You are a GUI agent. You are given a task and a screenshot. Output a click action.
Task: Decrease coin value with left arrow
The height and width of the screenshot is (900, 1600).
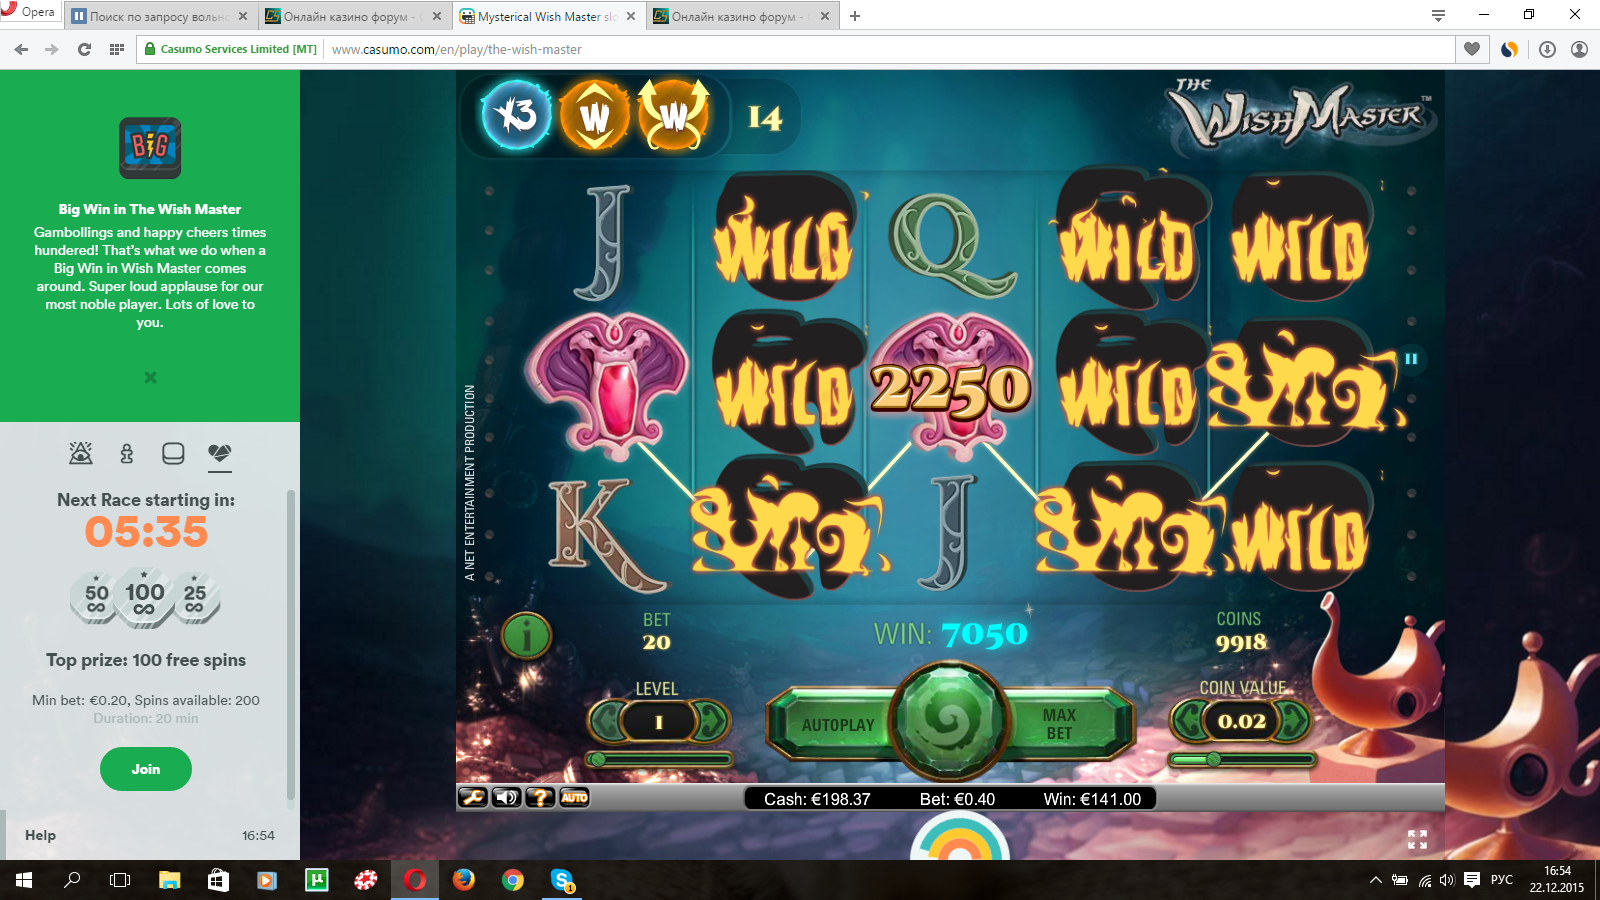tap(1188, 720)
